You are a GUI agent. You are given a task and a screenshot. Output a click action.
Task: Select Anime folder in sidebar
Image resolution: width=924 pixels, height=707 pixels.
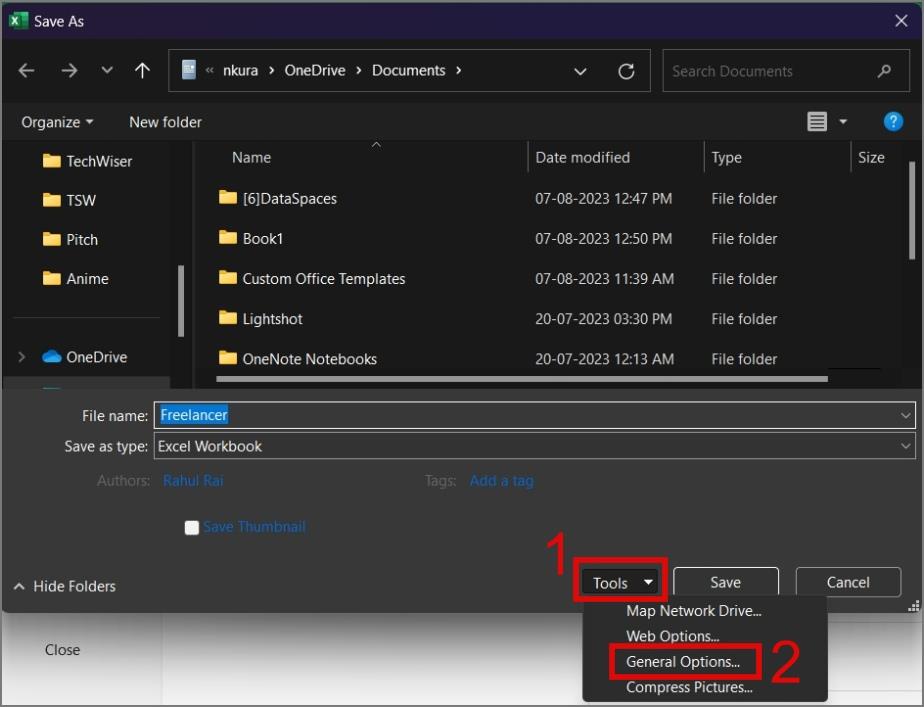[x=75, y=279]
